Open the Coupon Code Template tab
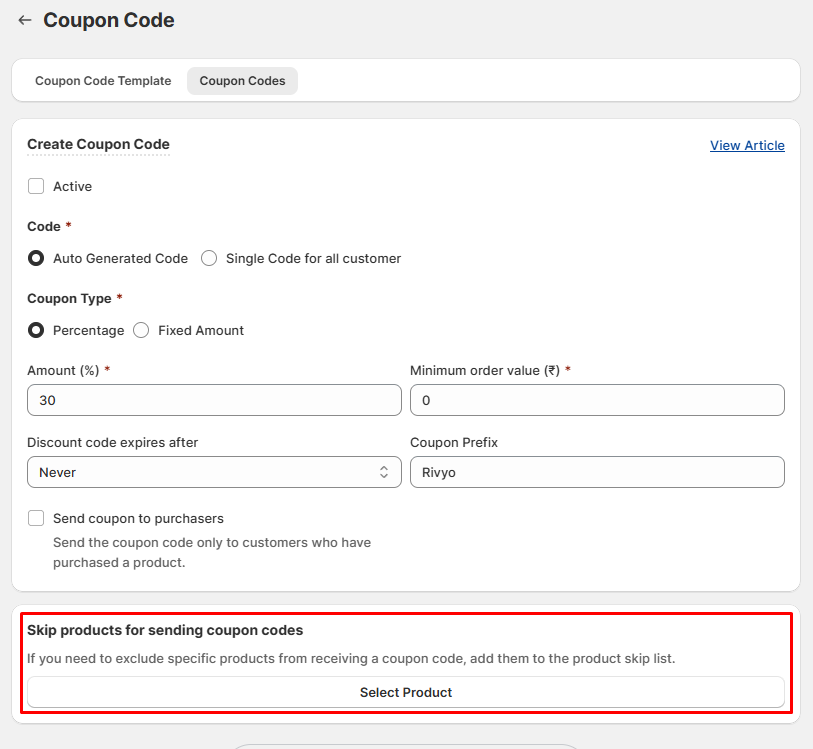 tap(103, 81)
